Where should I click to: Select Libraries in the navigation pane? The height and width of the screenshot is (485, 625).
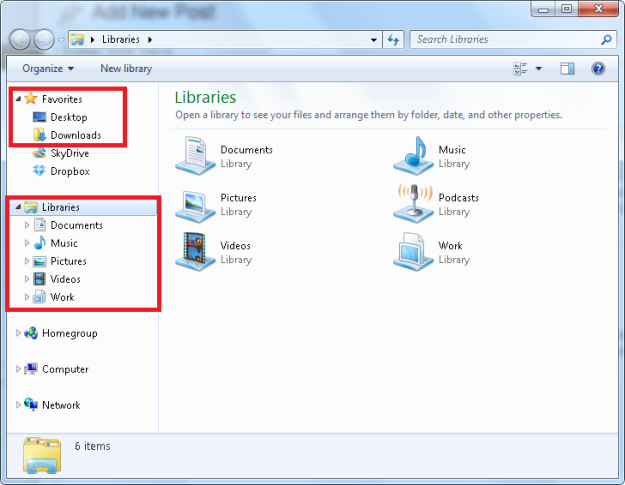(x=82, y=207)
